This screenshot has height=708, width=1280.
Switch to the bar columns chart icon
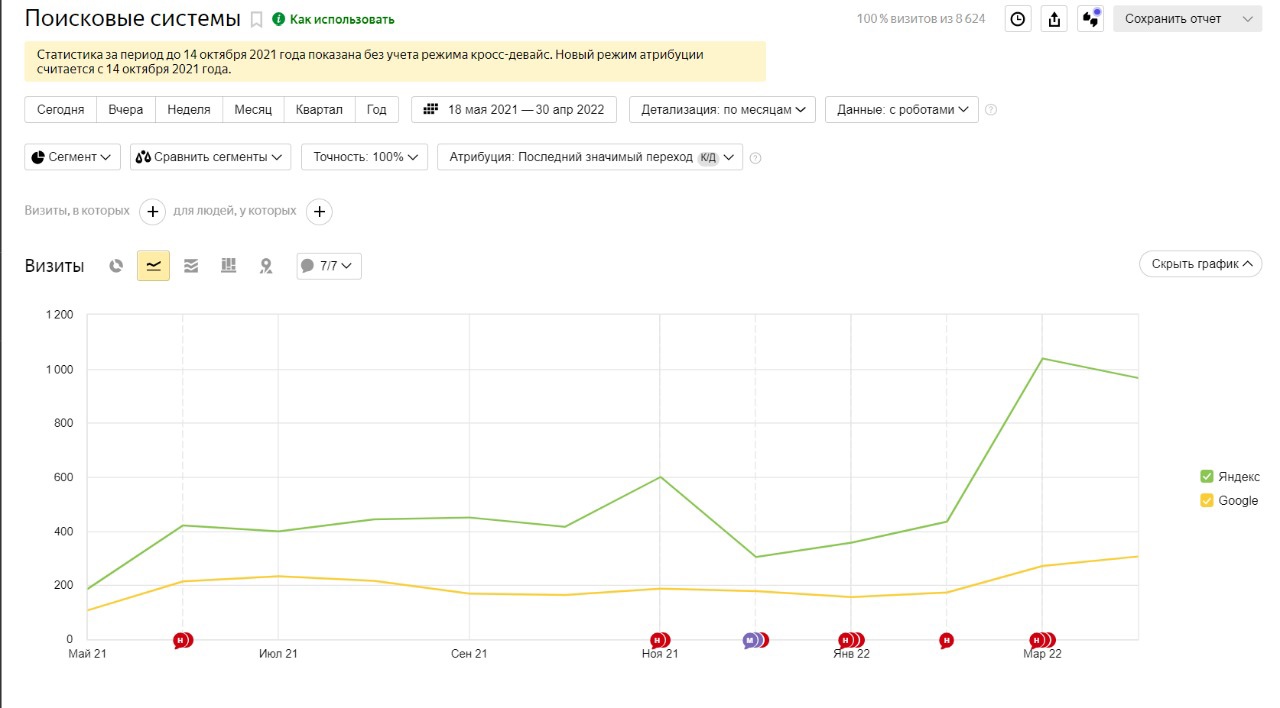pyautogui.click(x=228, y=266)
